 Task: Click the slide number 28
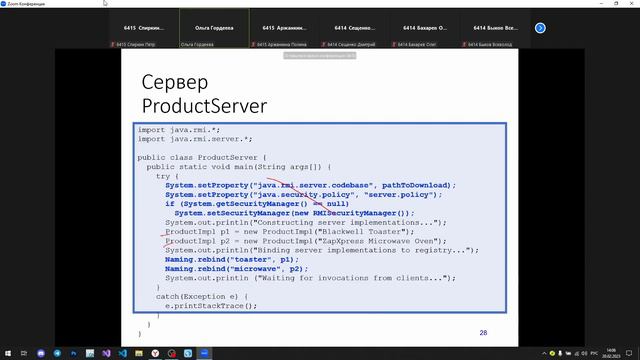(483, 333)
